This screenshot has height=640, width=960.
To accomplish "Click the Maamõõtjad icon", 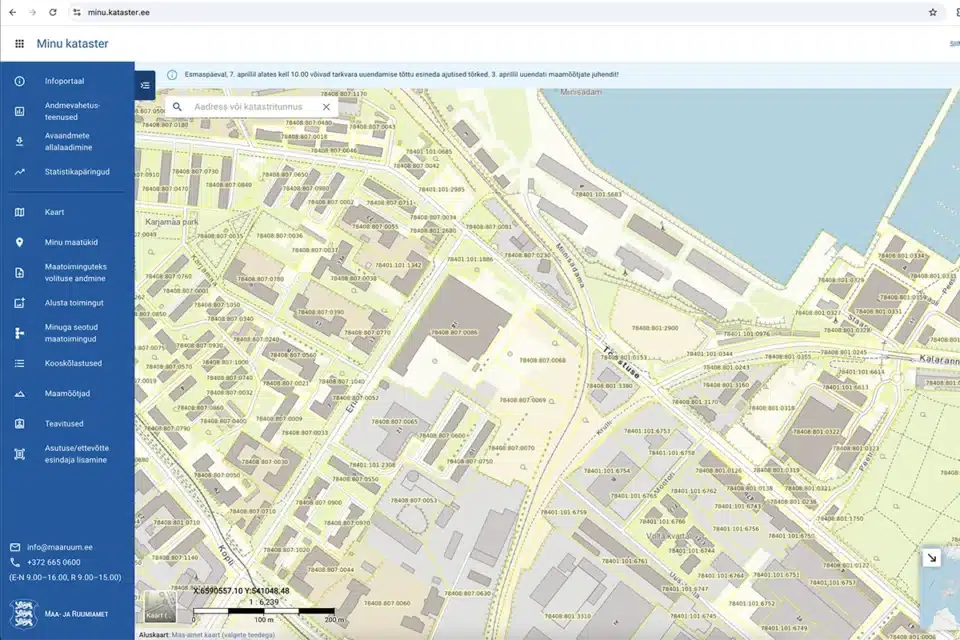I will tap(20, 394).
